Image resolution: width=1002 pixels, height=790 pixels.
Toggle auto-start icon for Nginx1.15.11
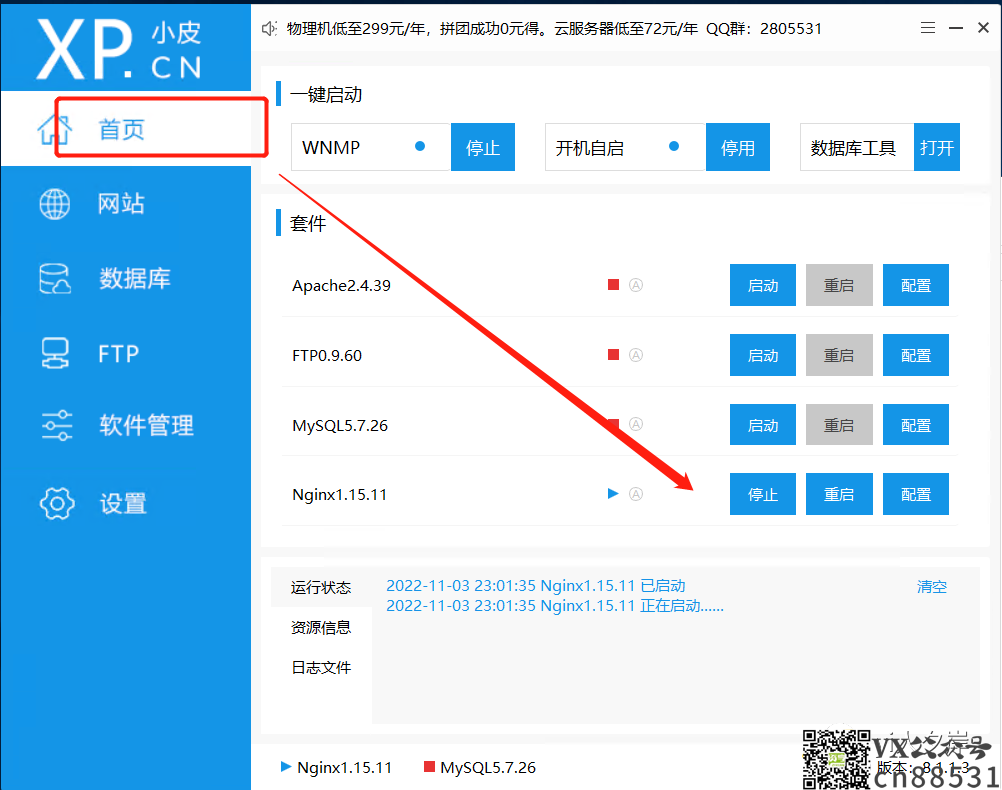[x=636, y=493]
